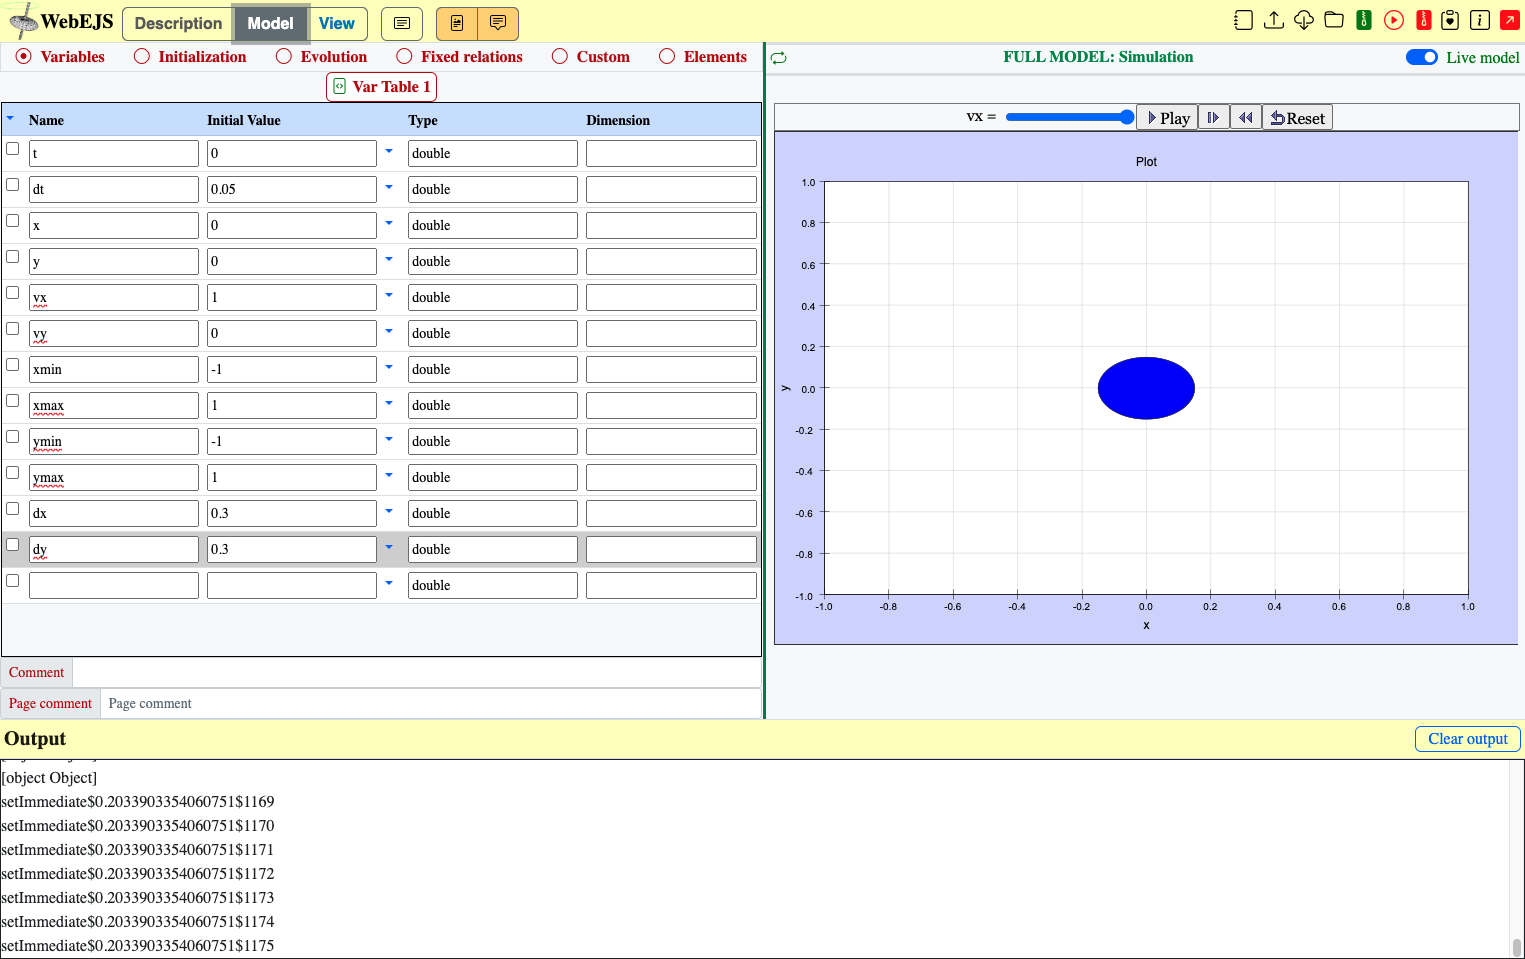Open the initial value dropdown for t
Screen dimensions: 1525x959
pyautogui.click(x=389, y=151)
